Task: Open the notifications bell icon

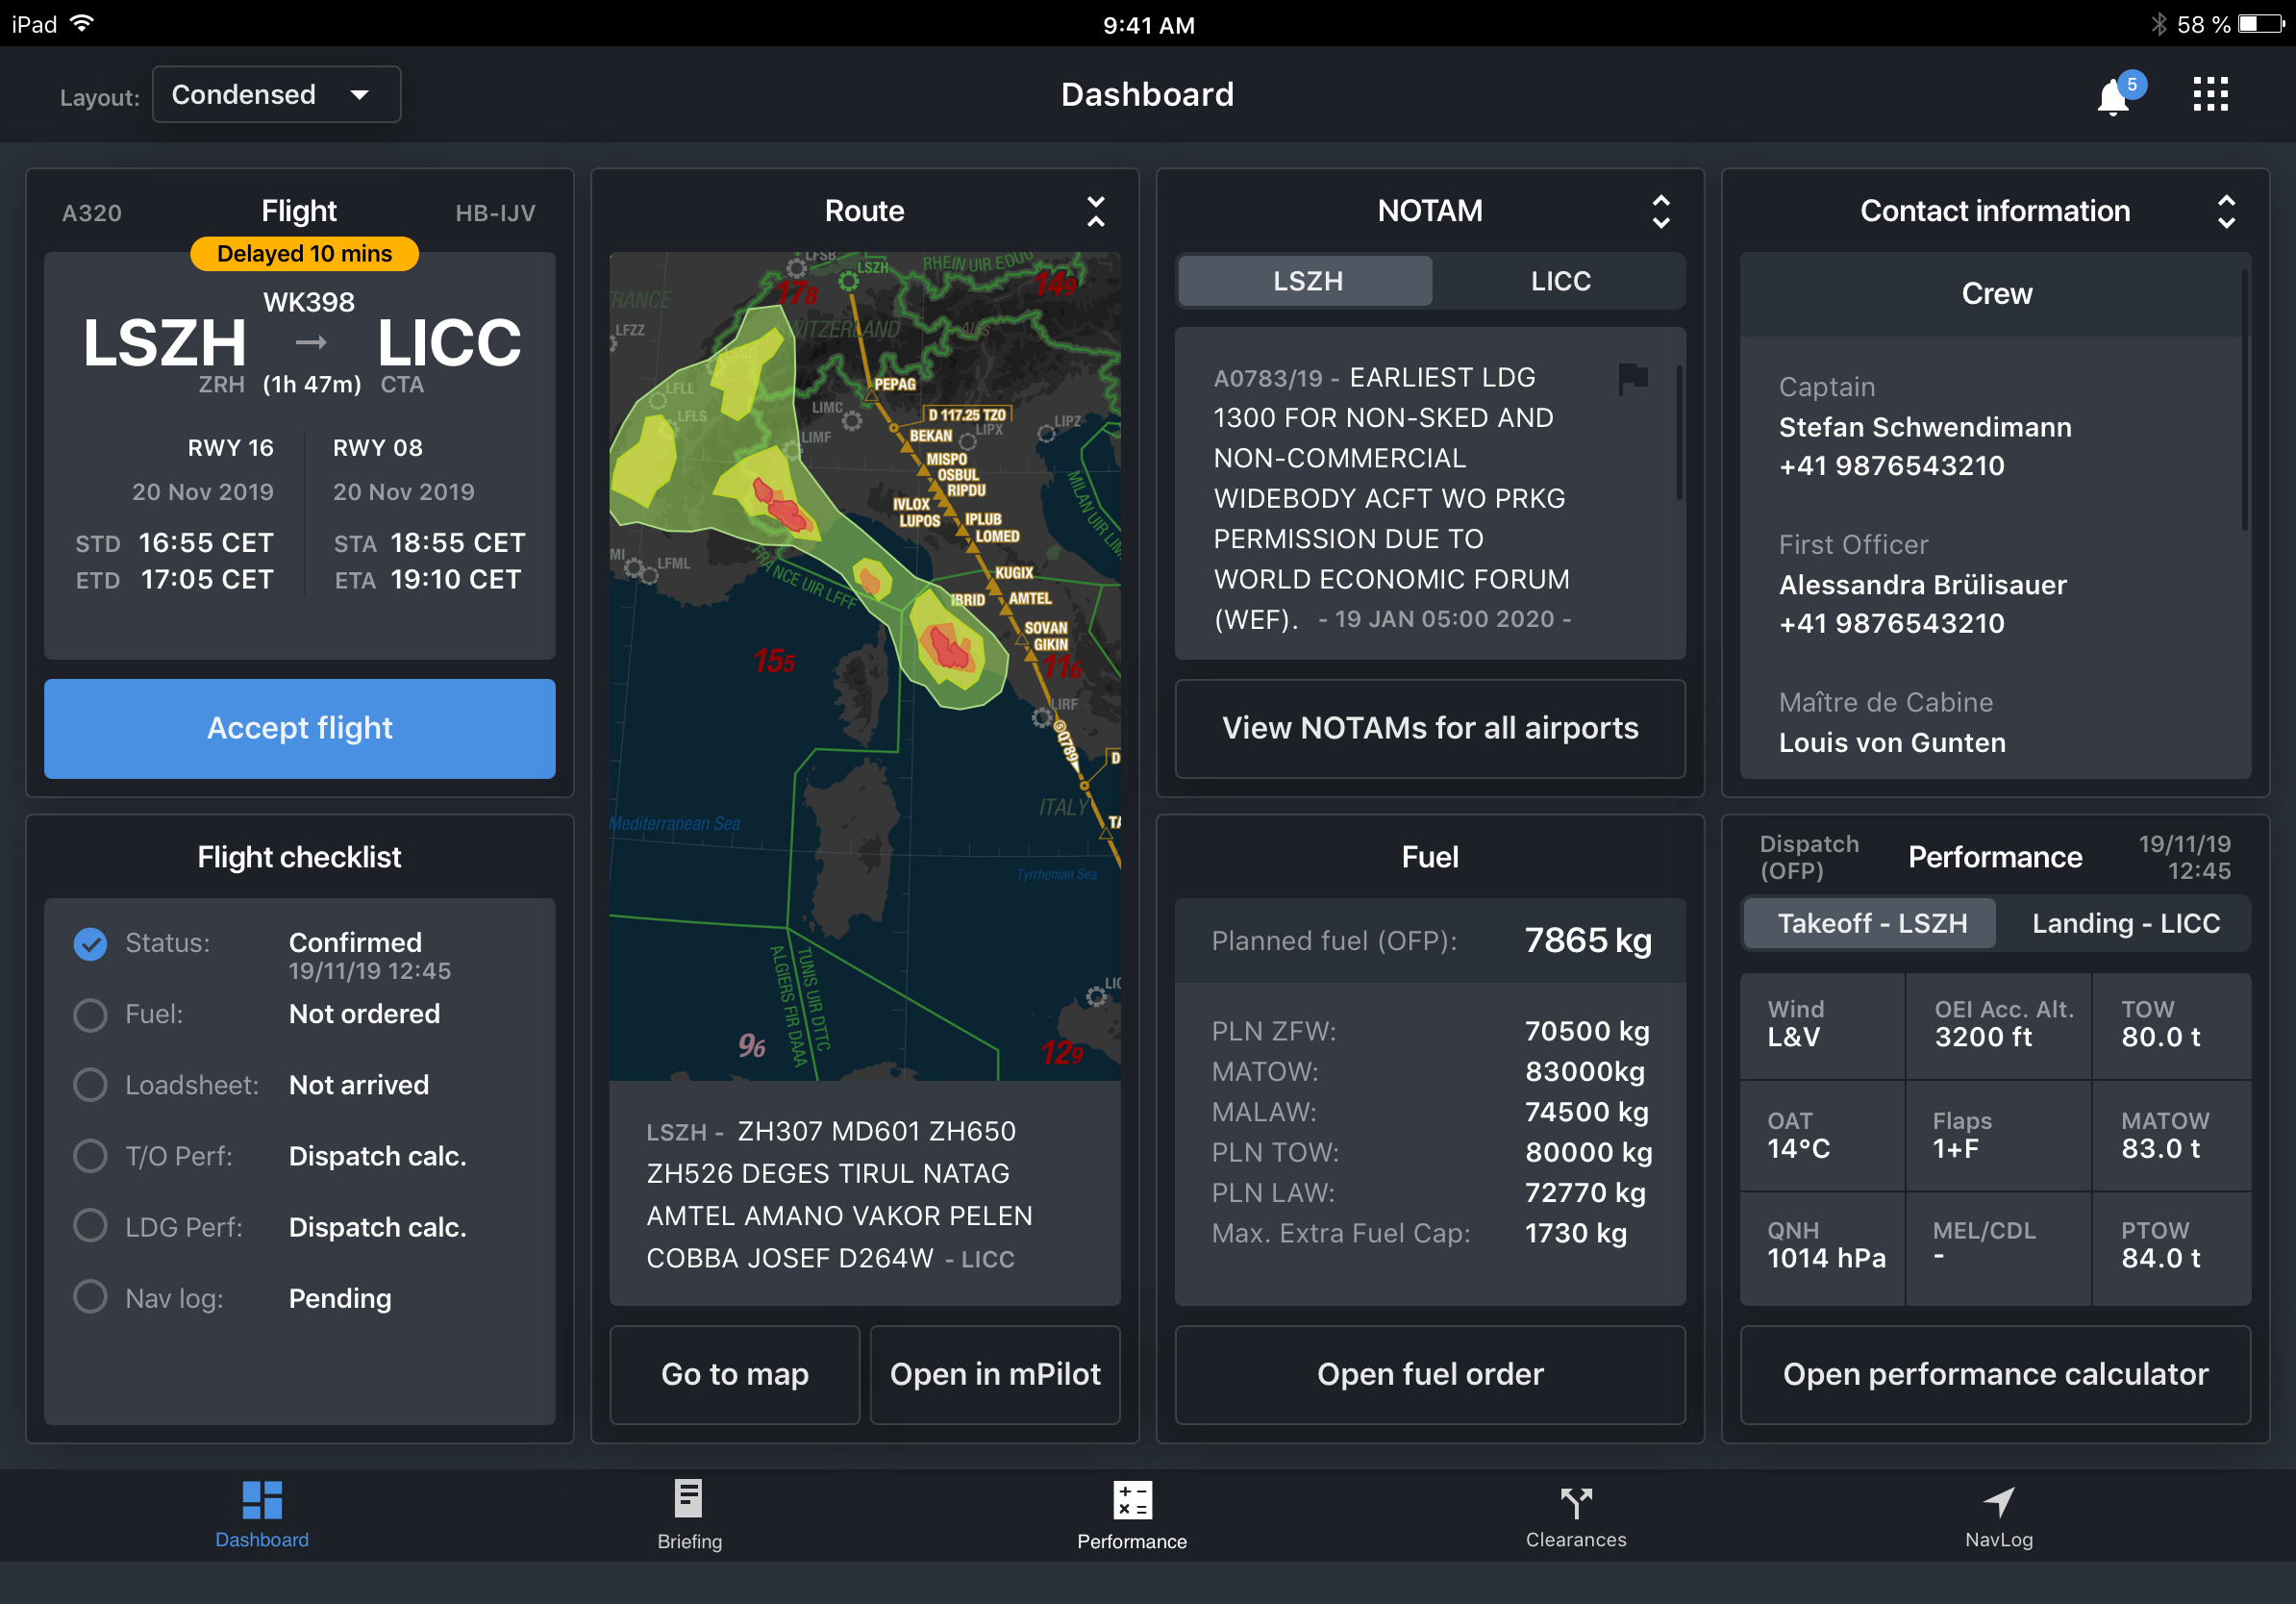Action: tap(2112, 97)
